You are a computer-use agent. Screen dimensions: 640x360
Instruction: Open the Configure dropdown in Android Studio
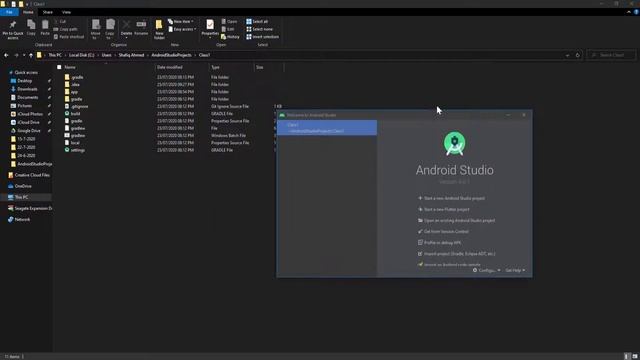(486, 270)
